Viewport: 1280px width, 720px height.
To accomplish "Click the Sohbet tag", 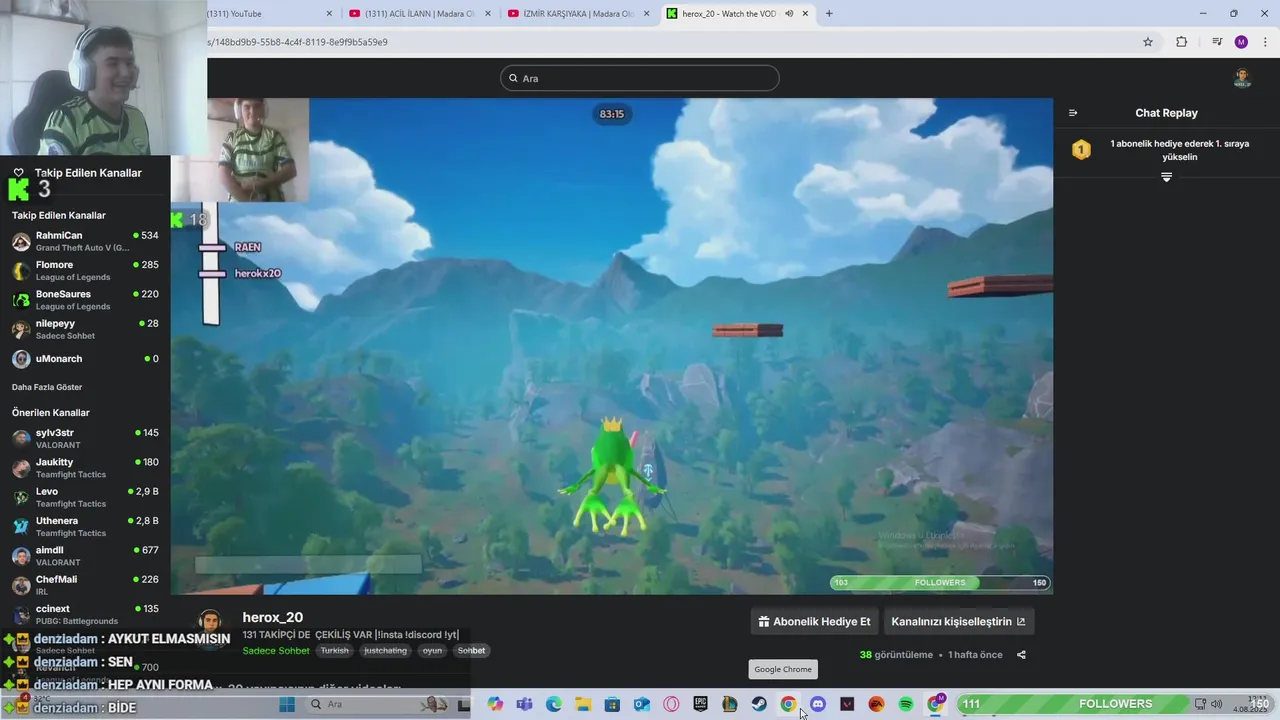I will 471,651.
